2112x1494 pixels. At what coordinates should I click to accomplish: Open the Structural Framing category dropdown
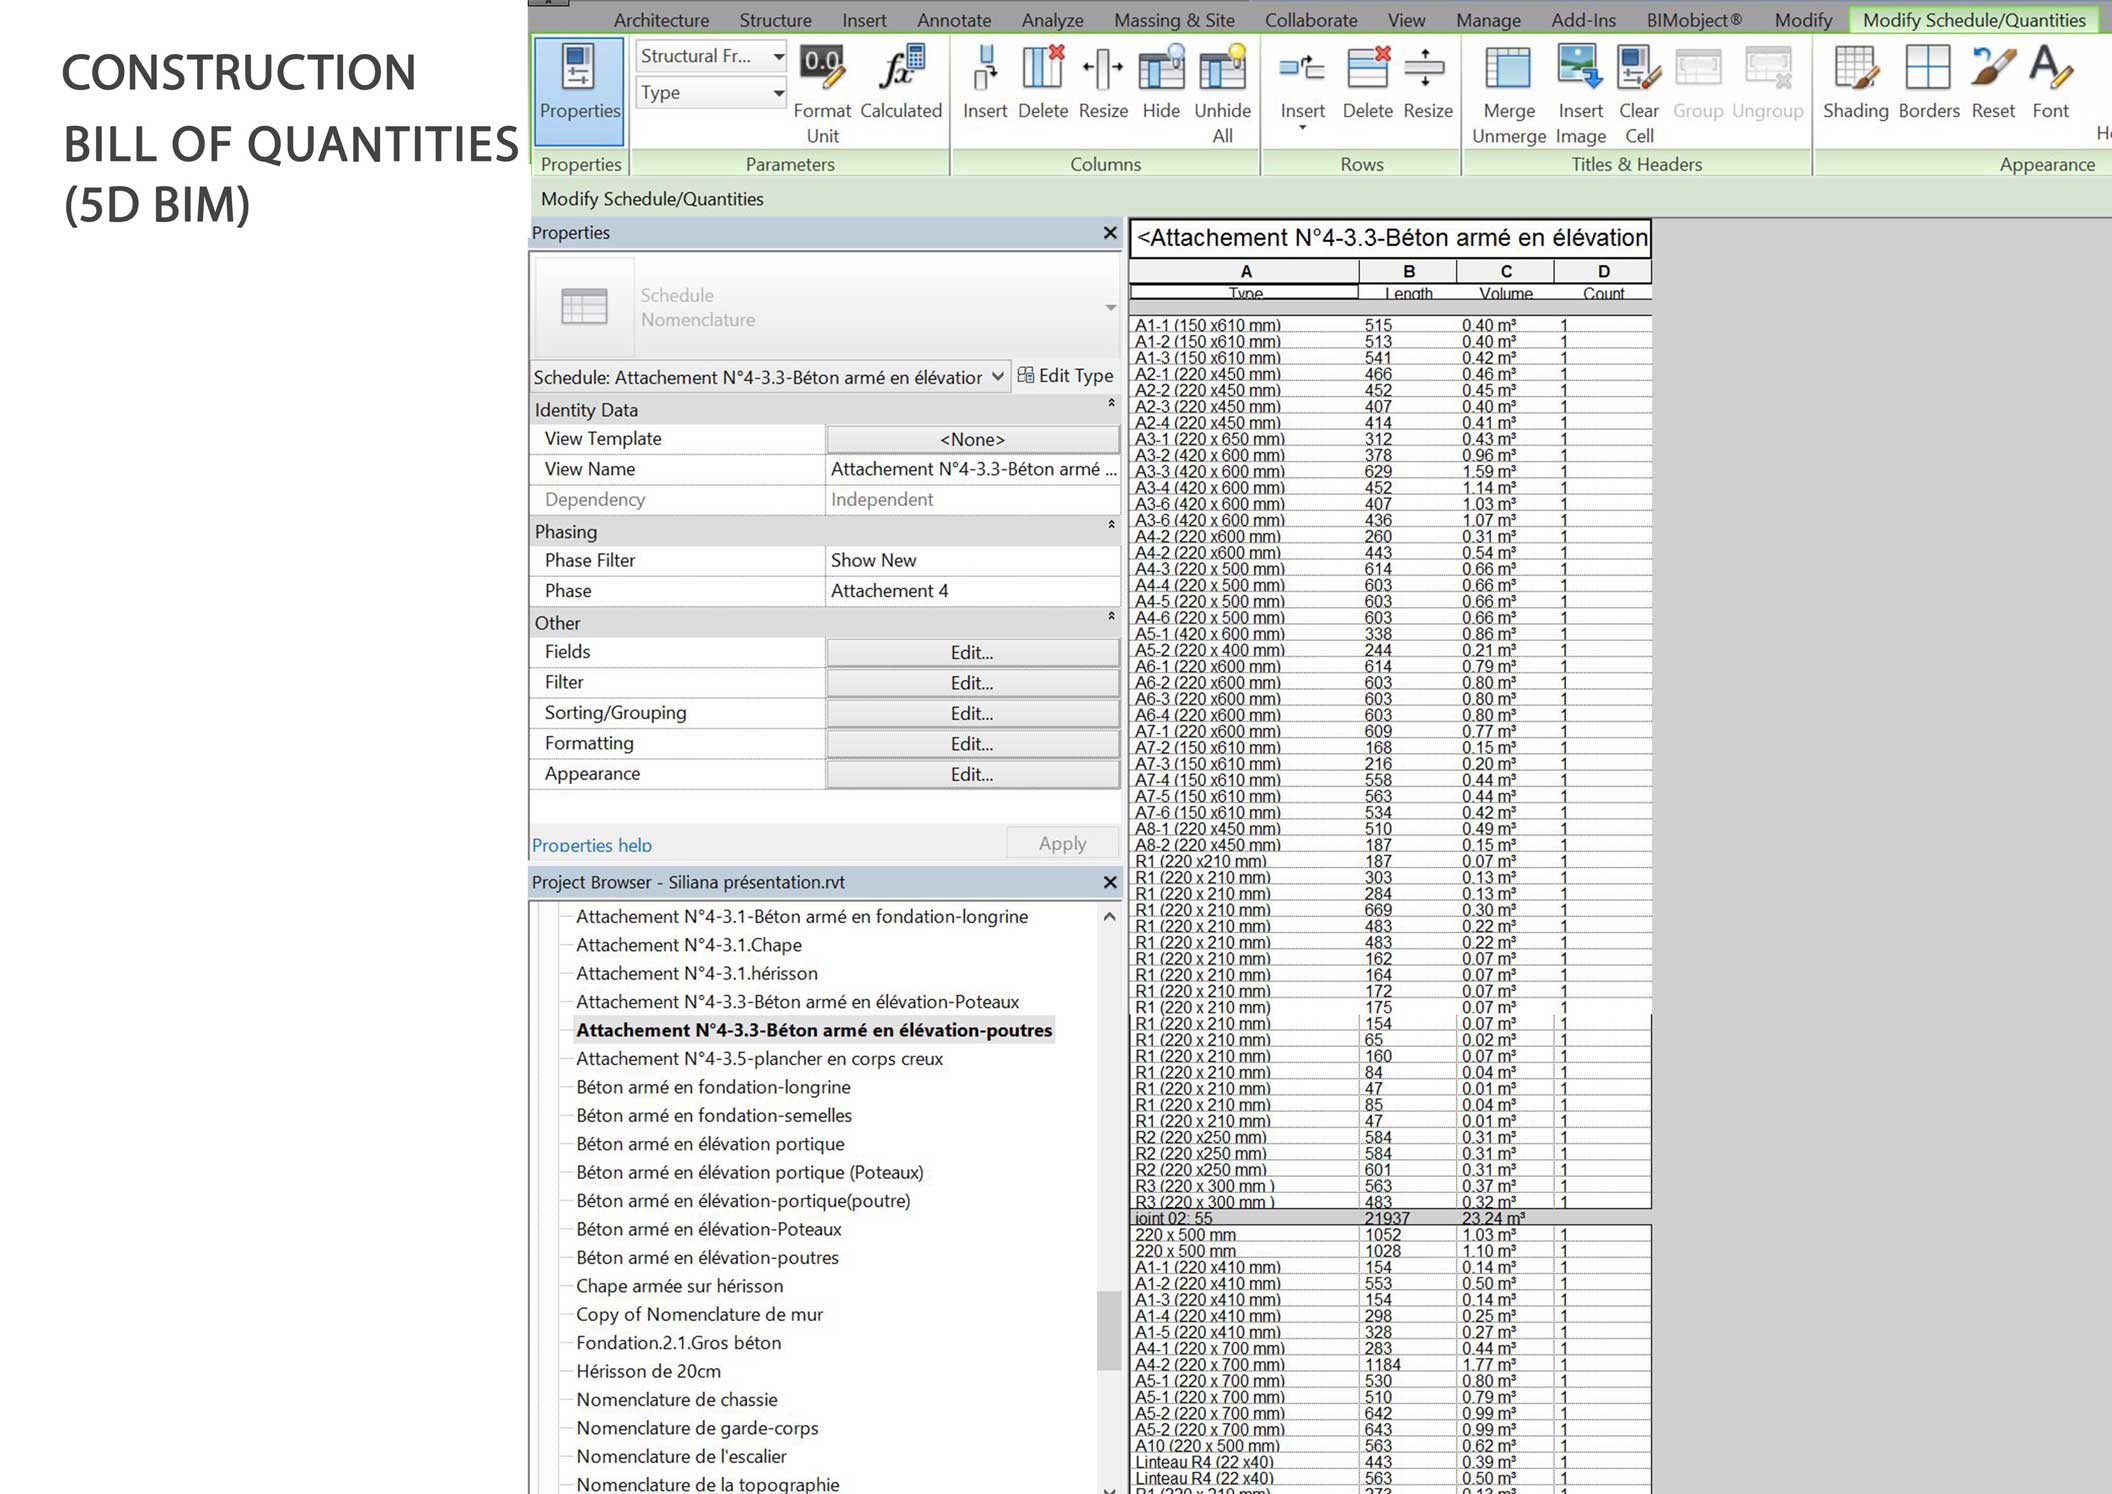tap(711, 56)
